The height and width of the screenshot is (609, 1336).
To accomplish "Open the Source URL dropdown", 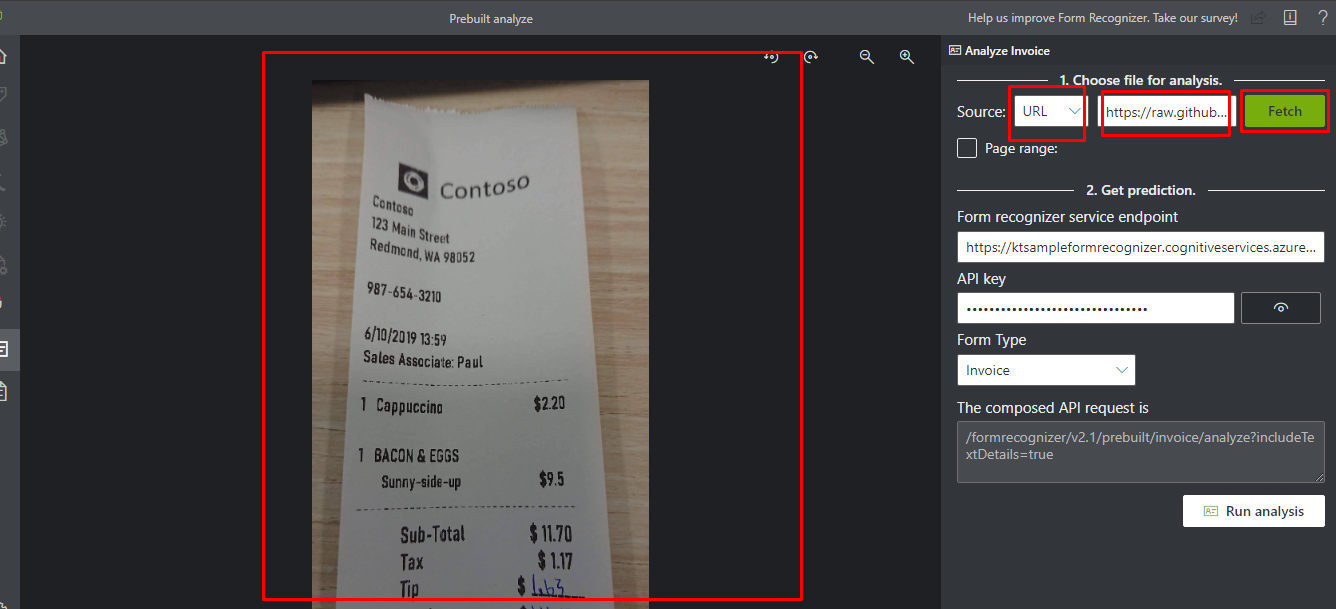I will [x=1049, y=111].
